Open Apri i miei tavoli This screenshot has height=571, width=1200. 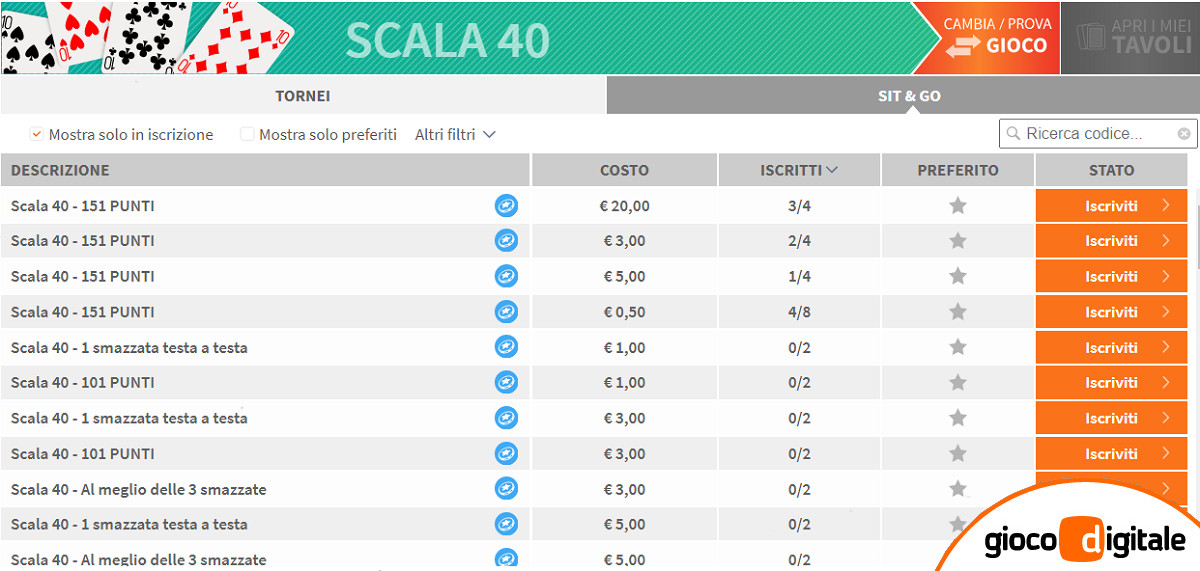click(1130, 37)
